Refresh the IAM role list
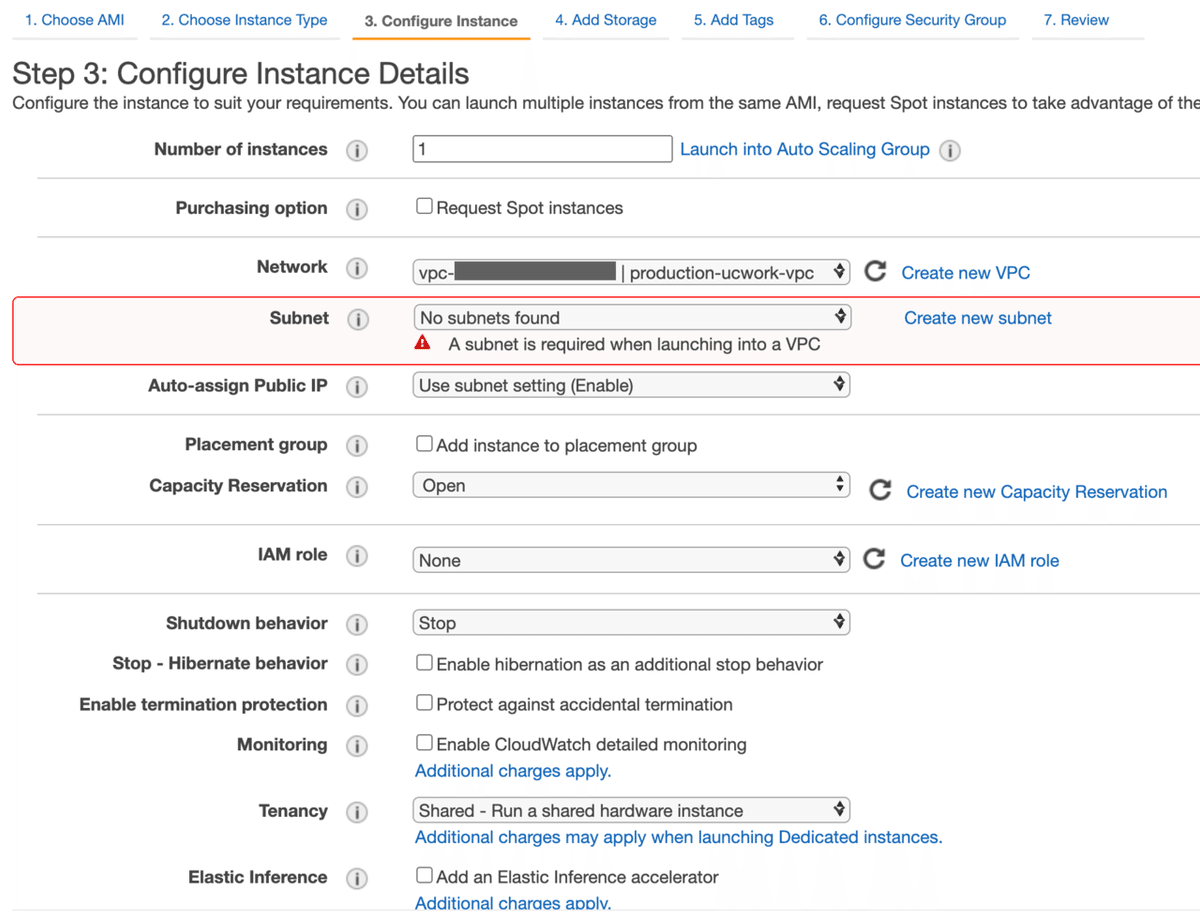The image size is (1200, 920). (x=874, y=560)
